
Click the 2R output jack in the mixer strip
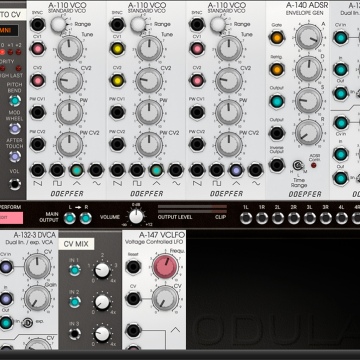coord(294,218)
